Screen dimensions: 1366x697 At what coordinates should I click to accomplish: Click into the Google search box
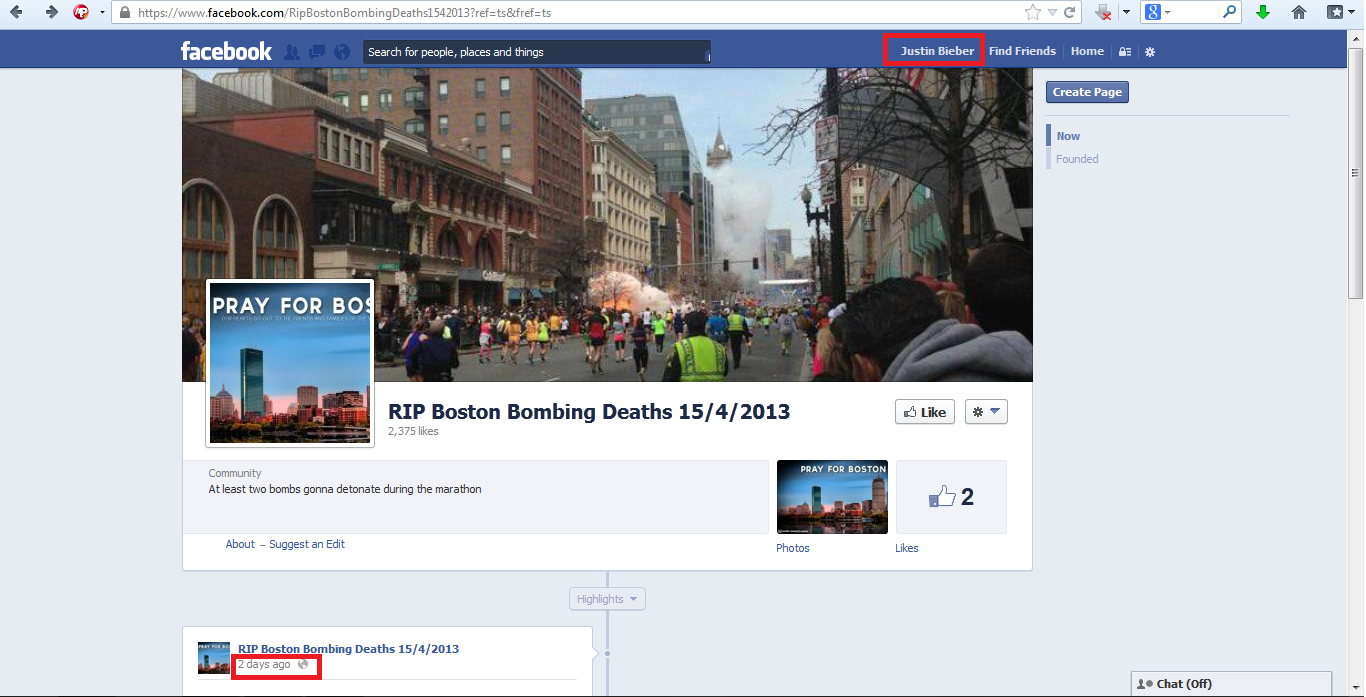click(x=1195, y=13)
